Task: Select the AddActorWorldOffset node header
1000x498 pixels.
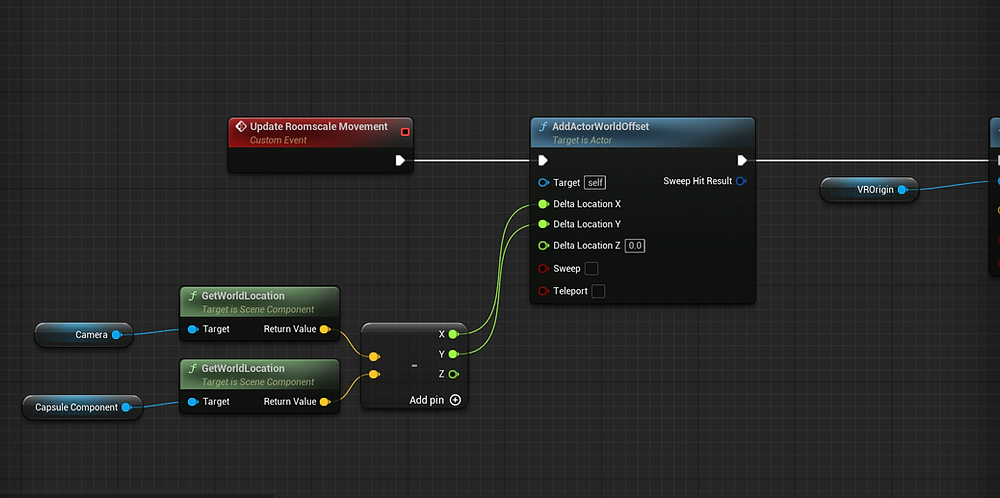Action: [x=642, y=132]
